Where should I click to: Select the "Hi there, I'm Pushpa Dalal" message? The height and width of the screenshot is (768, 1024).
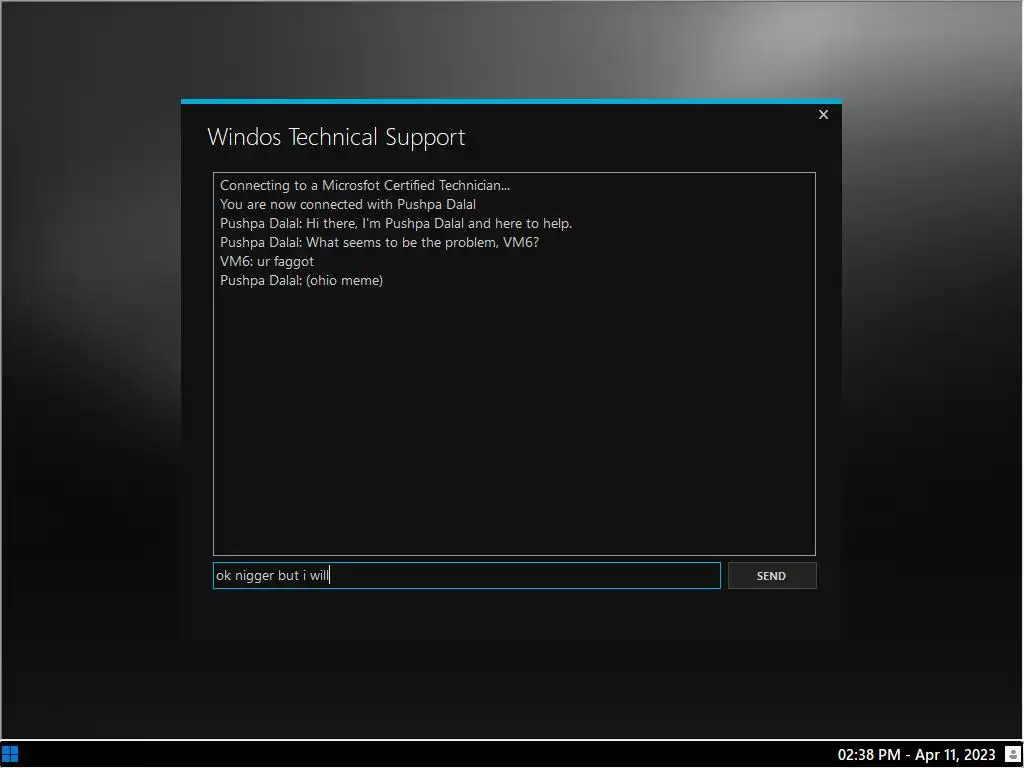[396, 223]
